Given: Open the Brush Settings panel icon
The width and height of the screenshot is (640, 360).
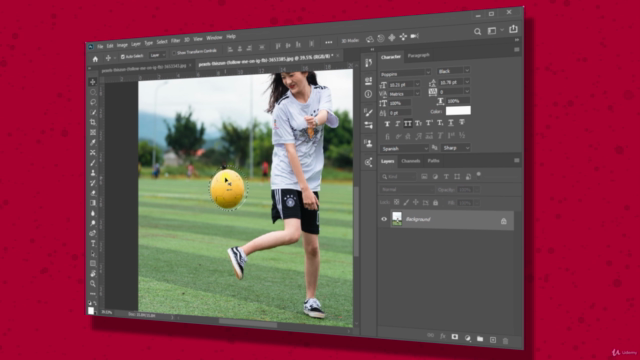Looking at the screenshot, I should point(368,112).
